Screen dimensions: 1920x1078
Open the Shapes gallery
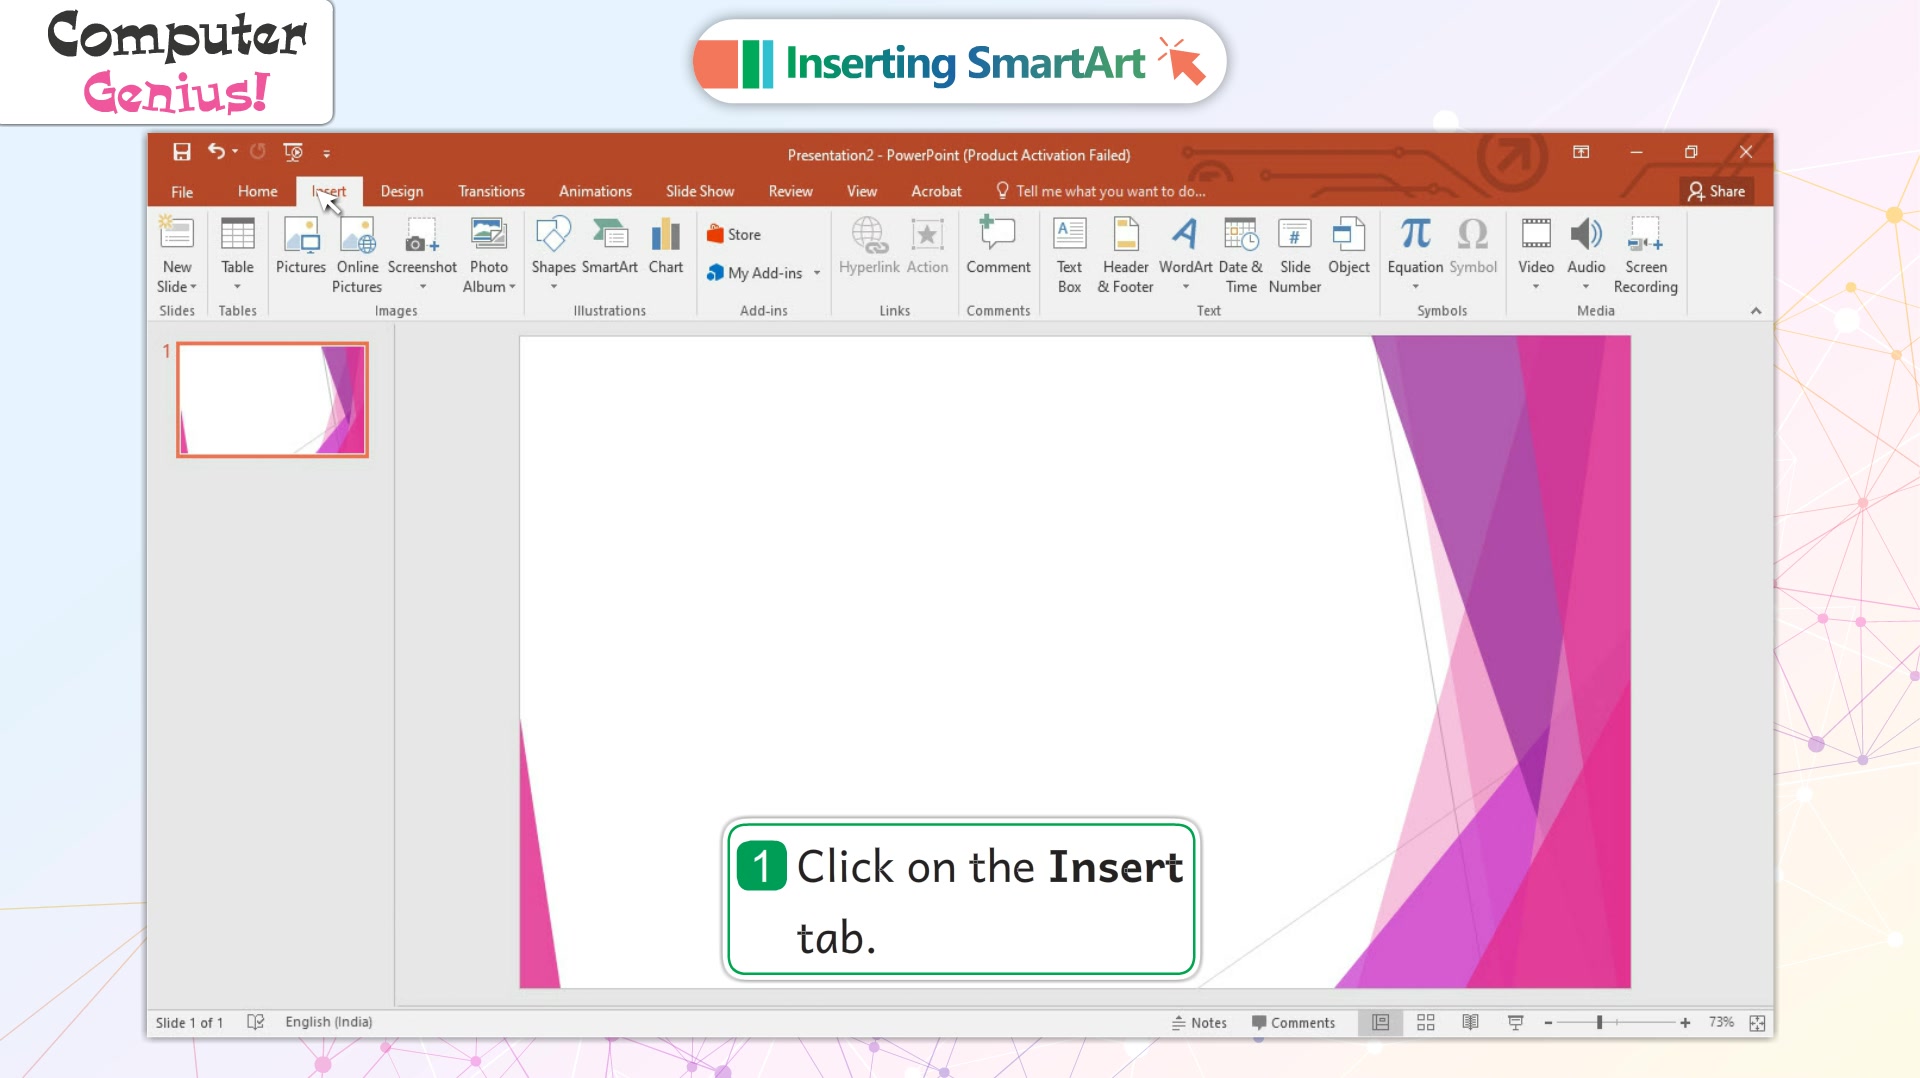click(553, 255)
